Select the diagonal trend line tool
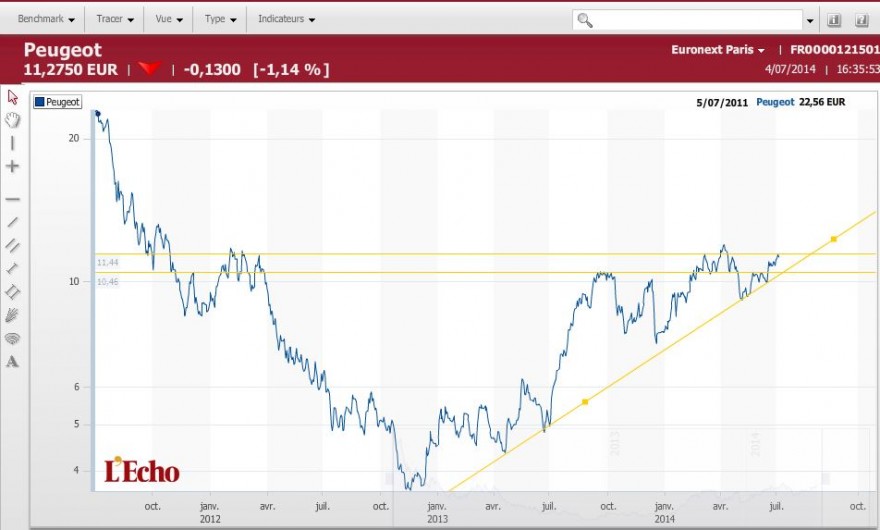The width and height of the screenshot is (880, 530). tap(12, 222)
